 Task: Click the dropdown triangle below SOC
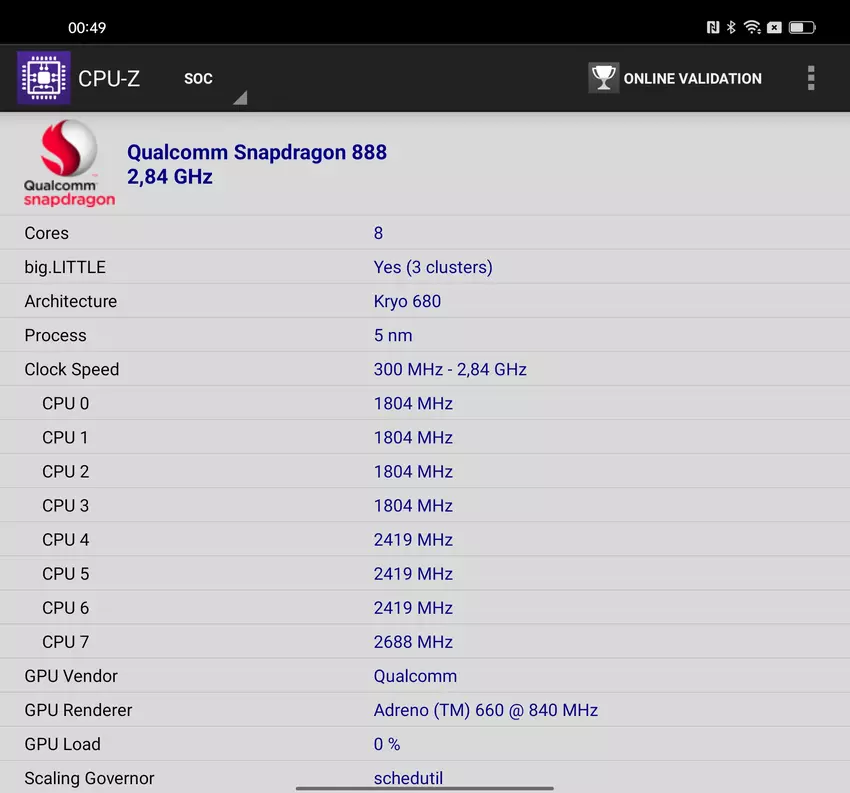point(240,98)
